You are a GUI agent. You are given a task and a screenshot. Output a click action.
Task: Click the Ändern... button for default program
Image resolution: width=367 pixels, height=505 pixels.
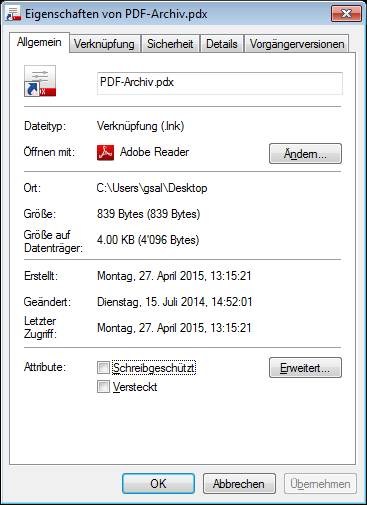click(x=305, y=154)
